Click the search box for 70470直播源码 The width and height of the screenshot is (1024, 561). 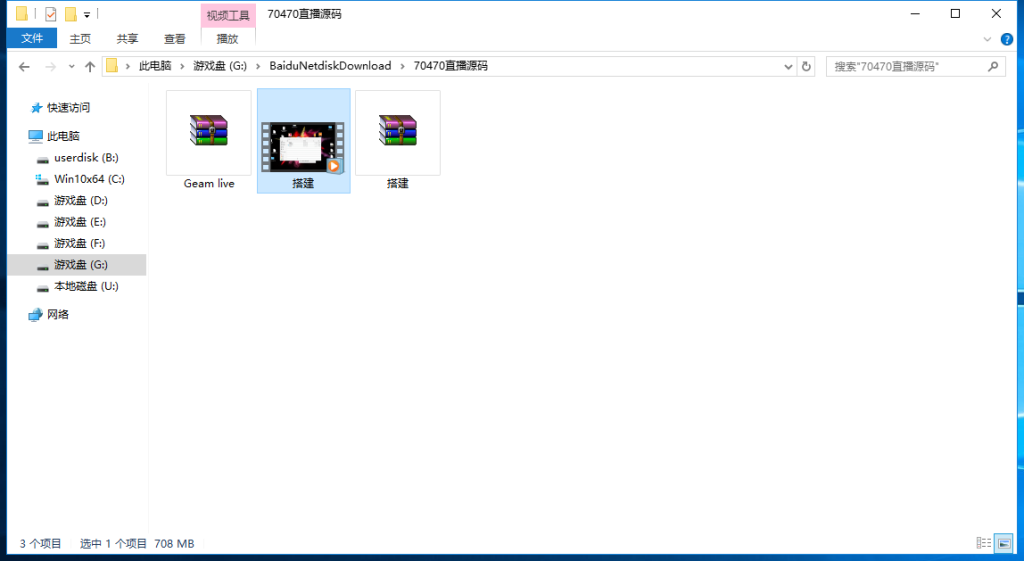tap(916, 67)
